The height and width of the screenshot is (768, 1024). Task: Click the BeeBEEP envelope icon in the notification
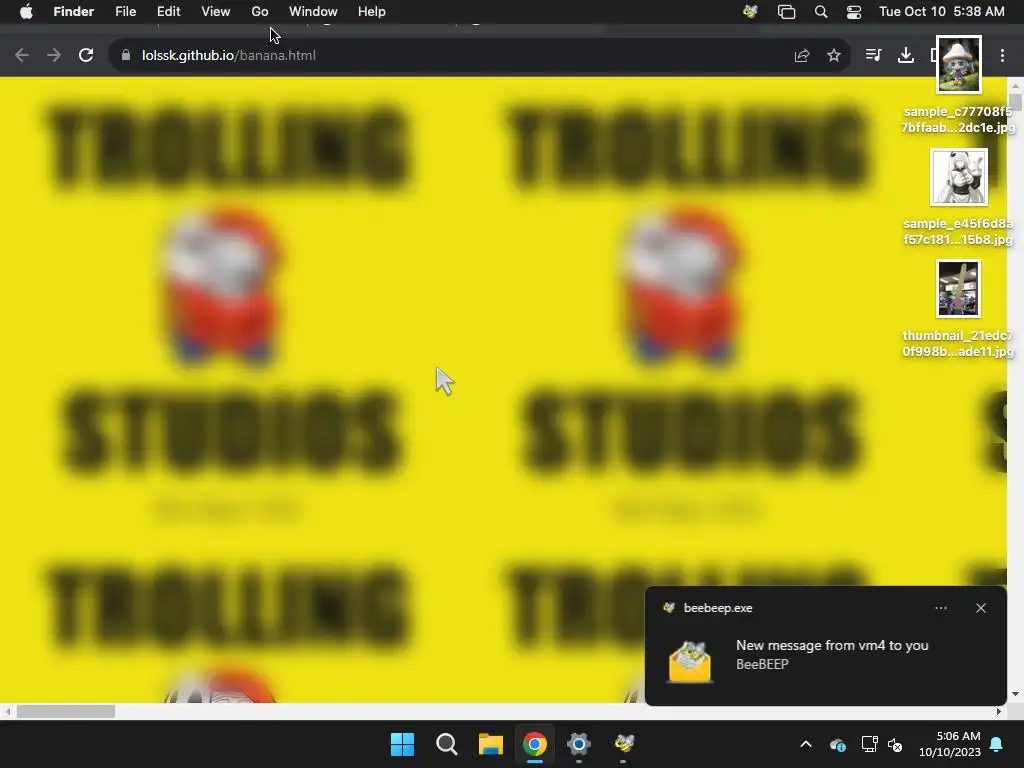pyautogui.click(x=690, y=662)
